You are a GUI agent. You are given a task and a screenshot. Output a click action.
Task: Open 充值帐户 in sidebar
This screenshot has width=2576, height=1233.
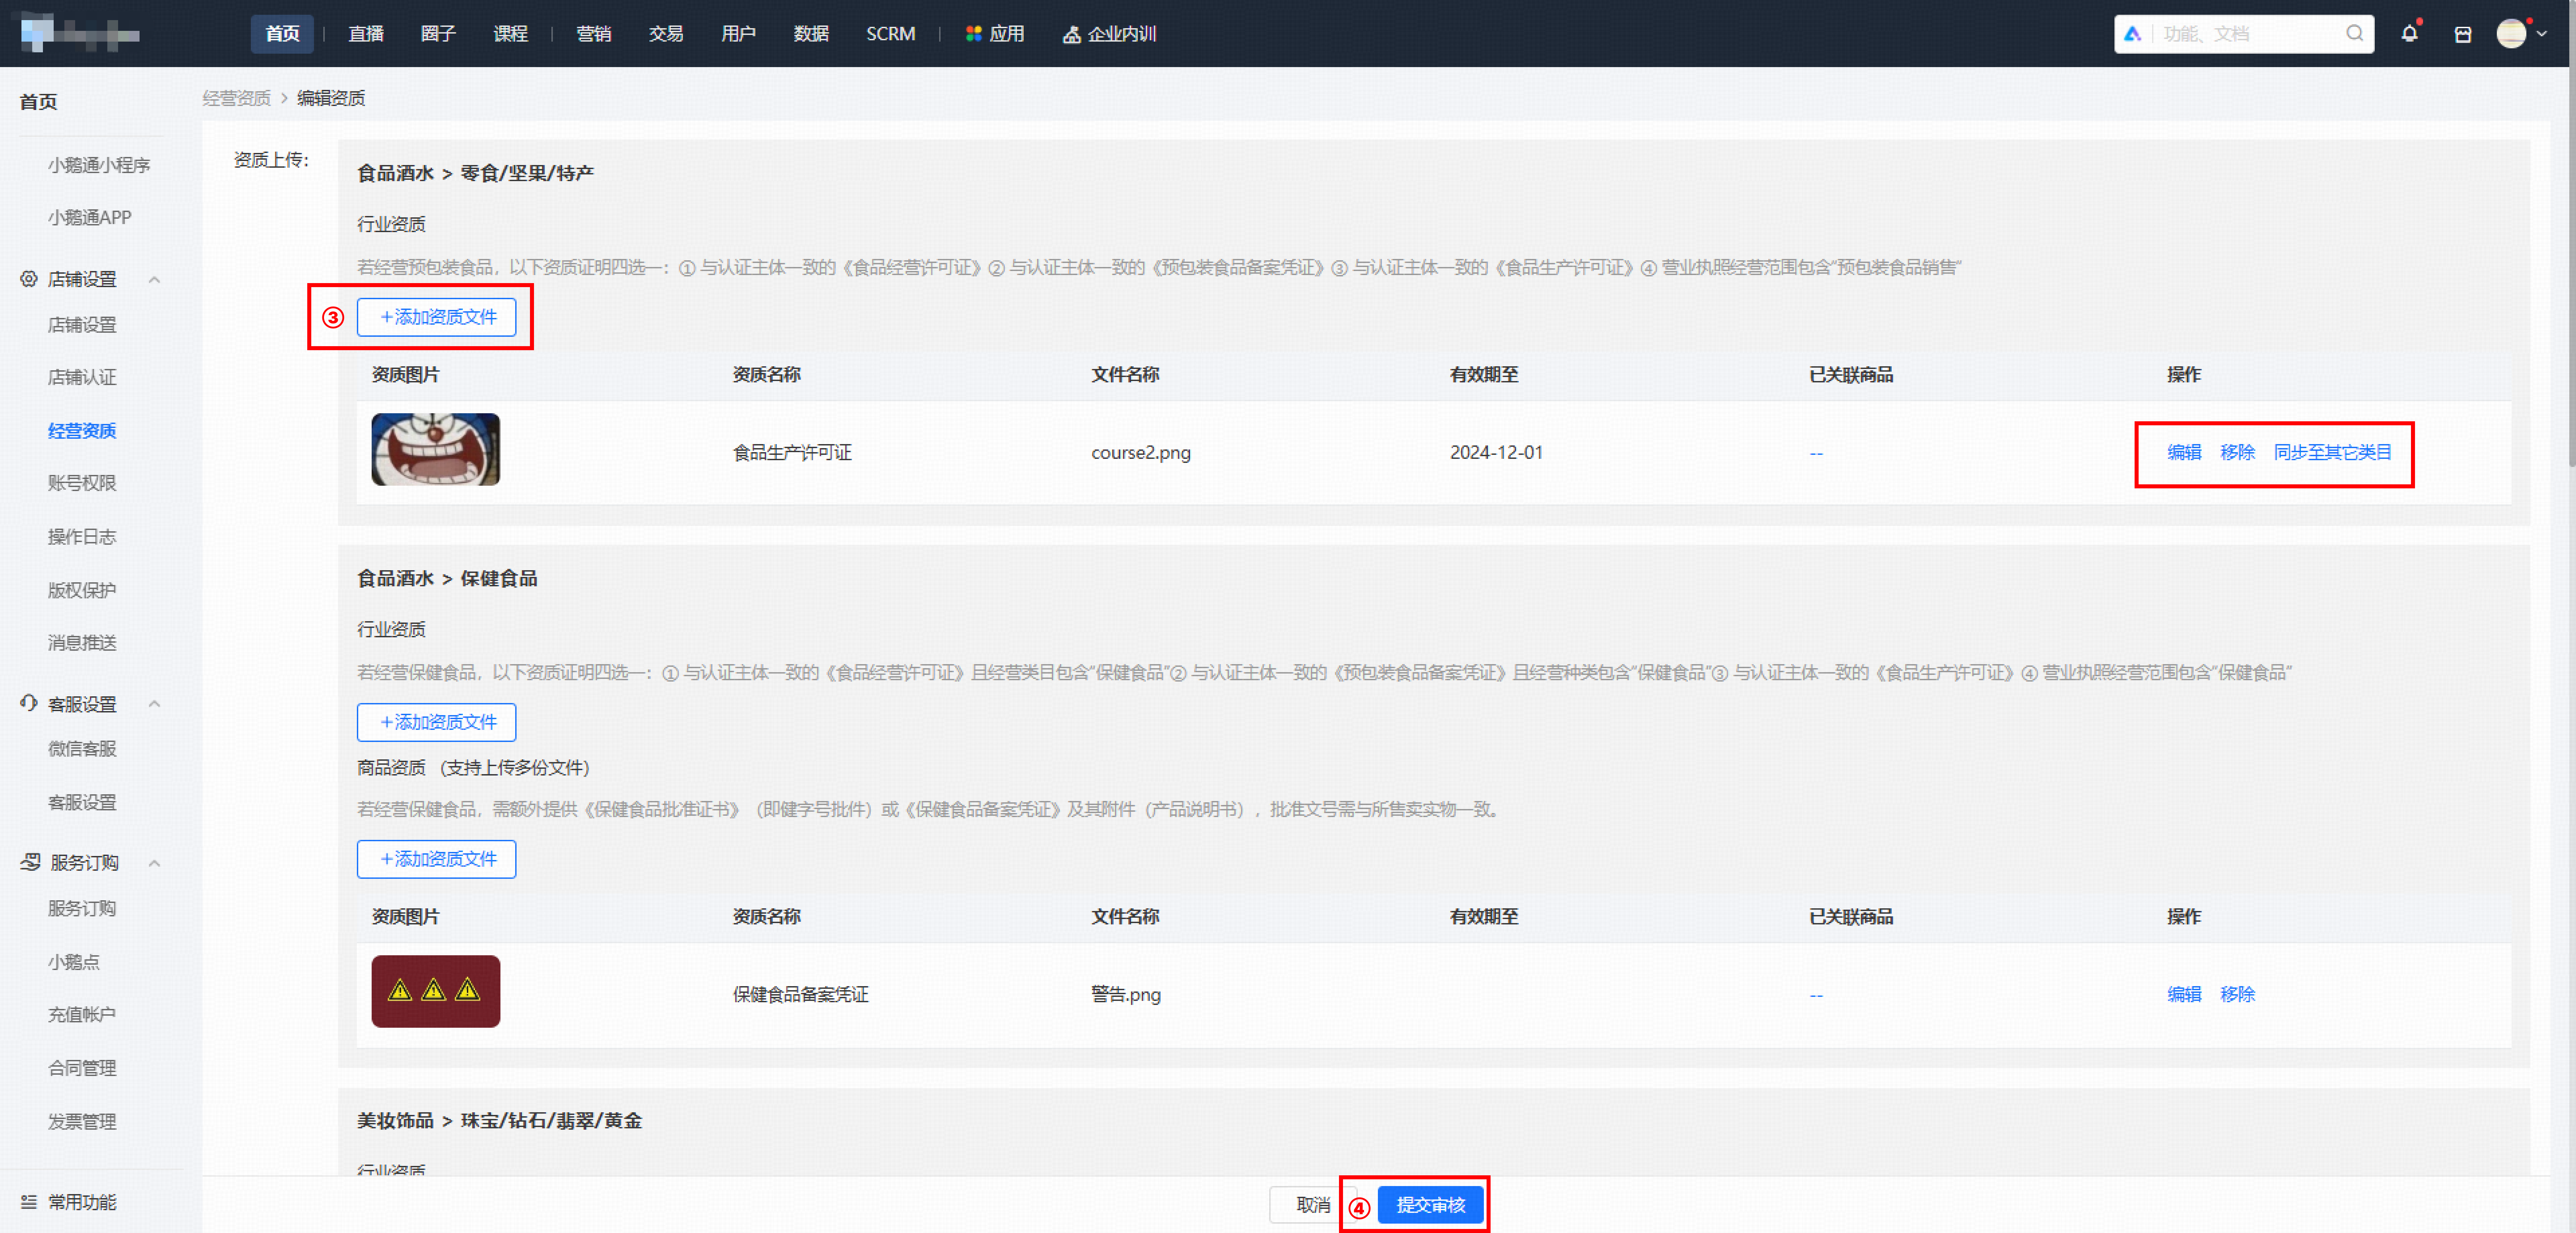coord(82,1015)
